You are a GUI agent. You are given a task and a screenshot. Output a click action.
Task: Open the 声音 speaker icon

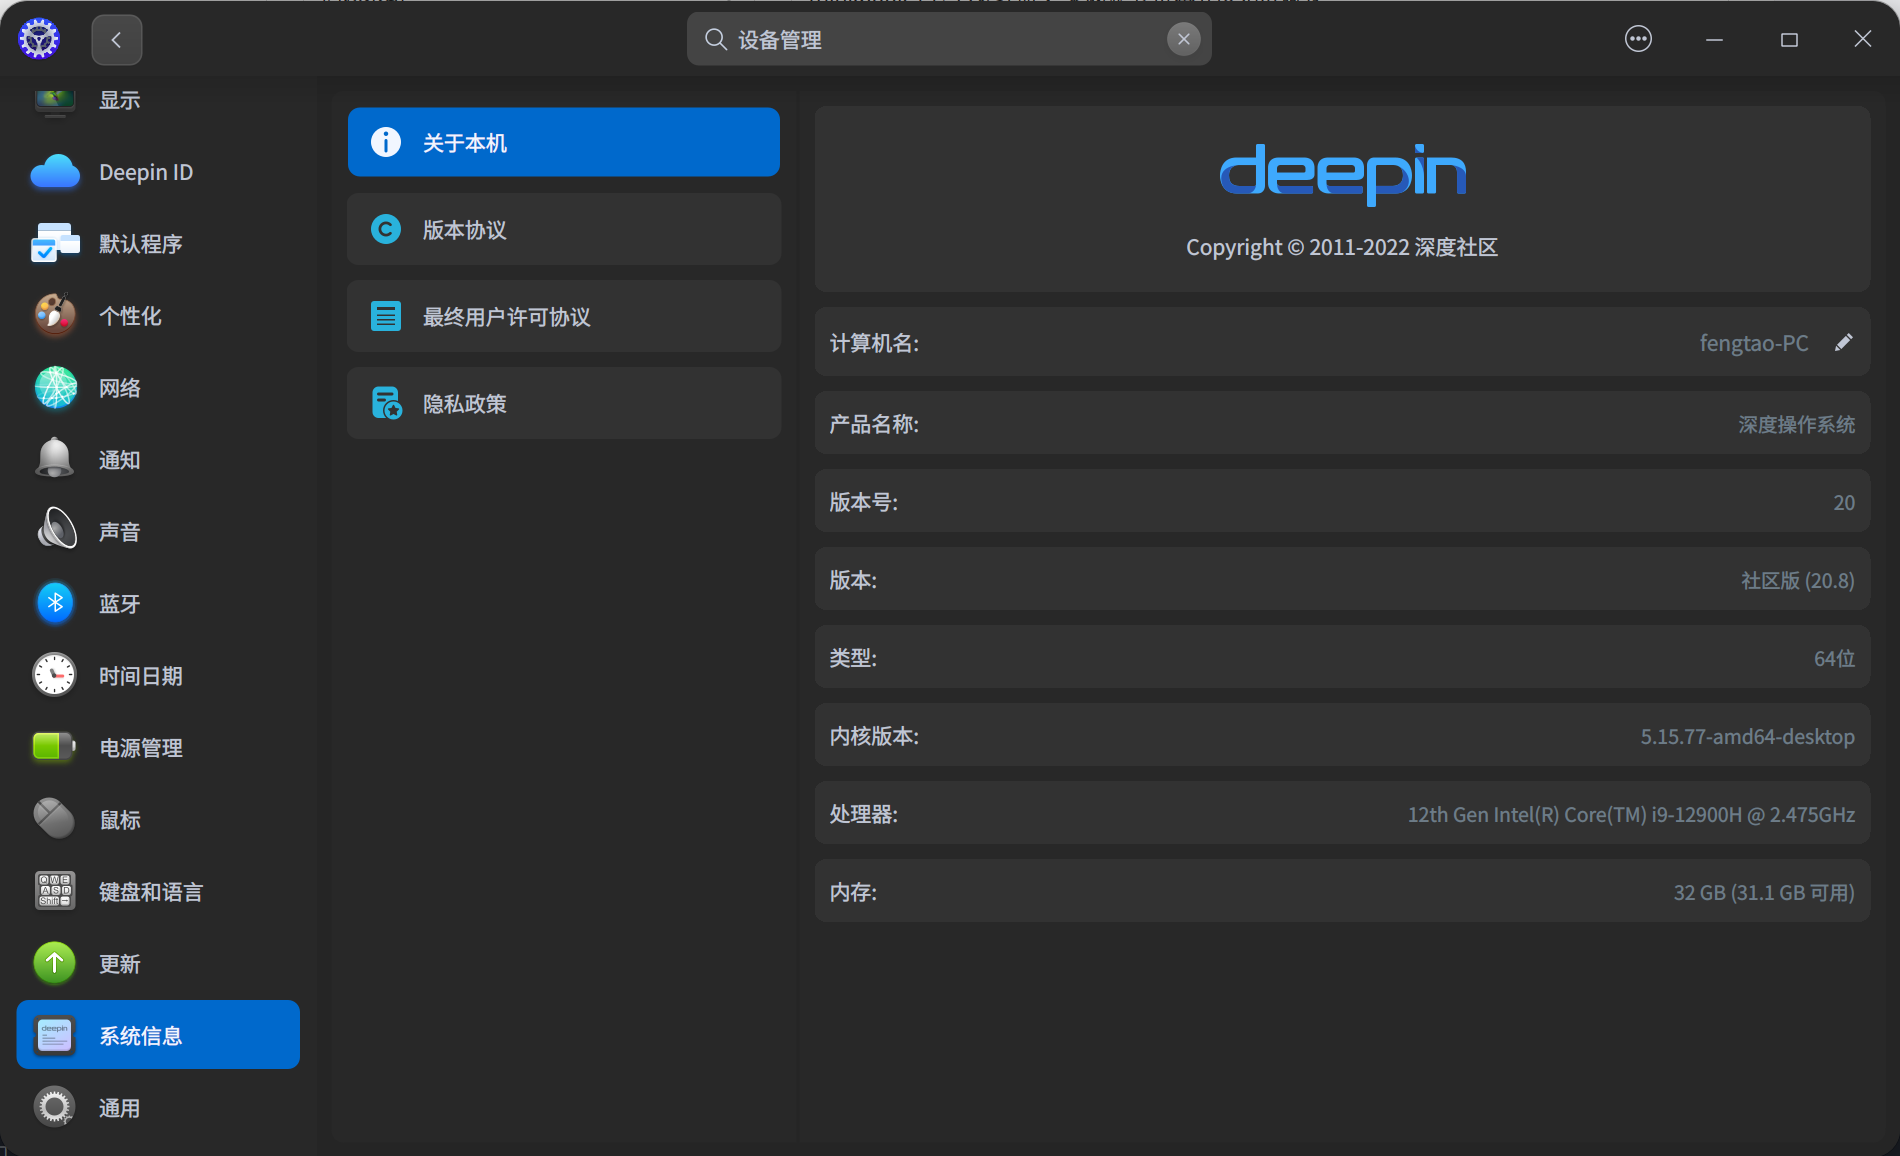(56, 529)
